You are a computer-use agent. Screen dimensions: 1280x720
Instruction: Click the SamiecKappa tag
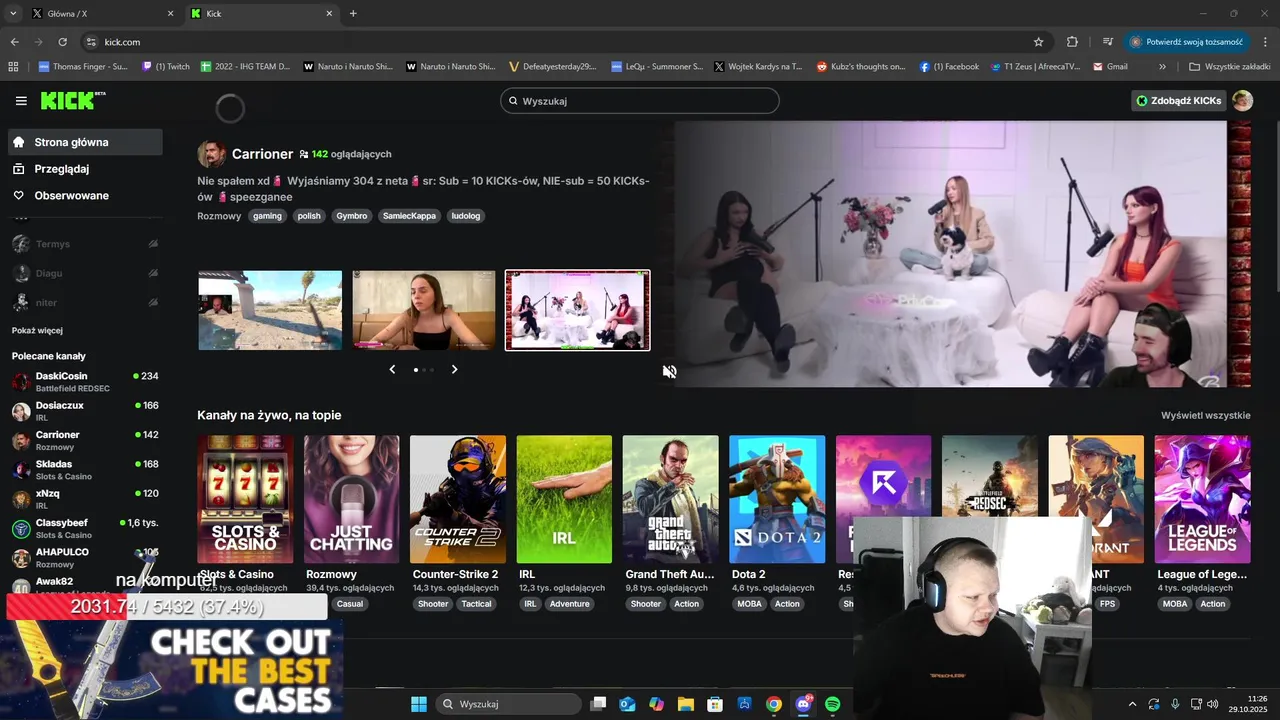coord(410,216)
